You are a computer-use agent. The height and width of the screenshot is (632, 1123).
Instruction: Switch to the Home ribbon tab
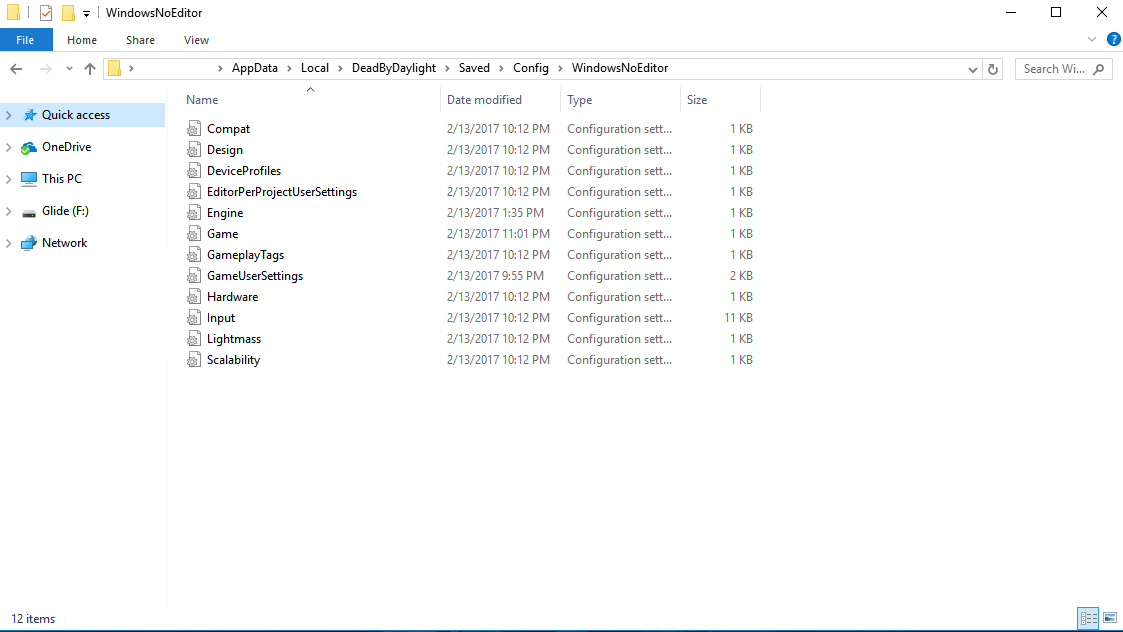82,40
